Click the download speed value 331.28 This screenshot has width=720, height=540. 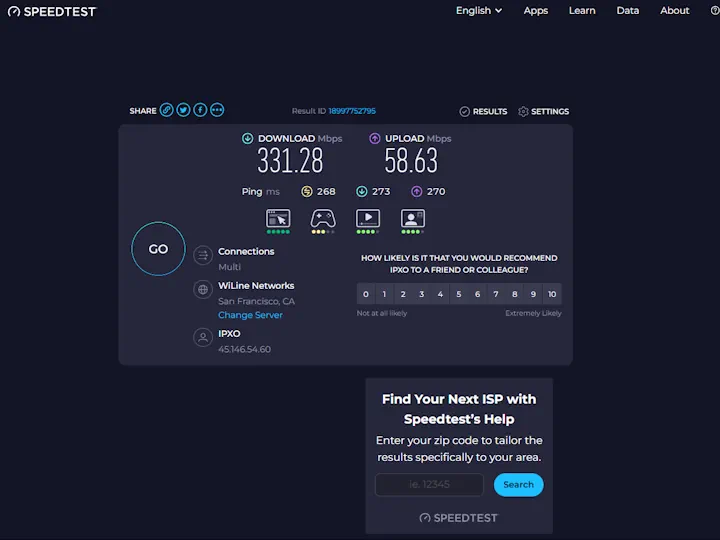290,161
